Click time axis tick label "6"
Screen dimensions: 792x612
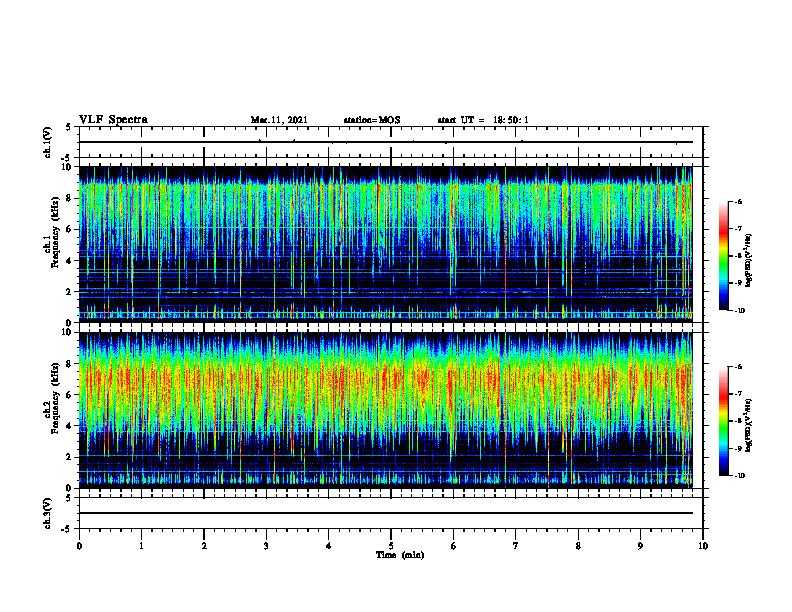click(454, 546)
